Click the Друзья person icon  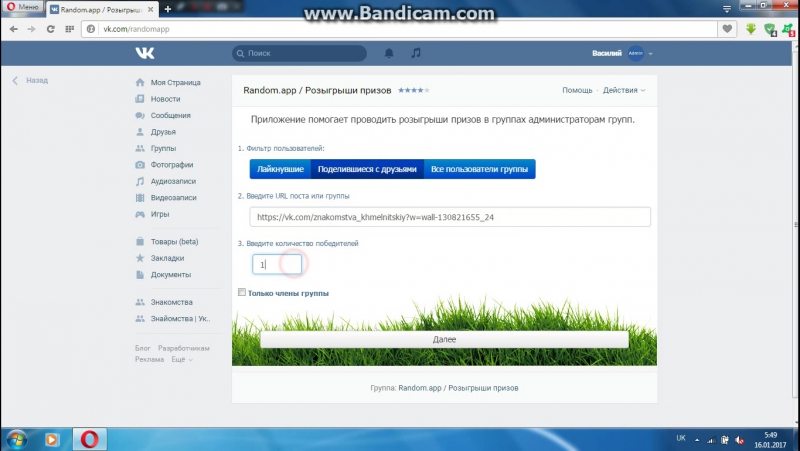click(140, 132)
